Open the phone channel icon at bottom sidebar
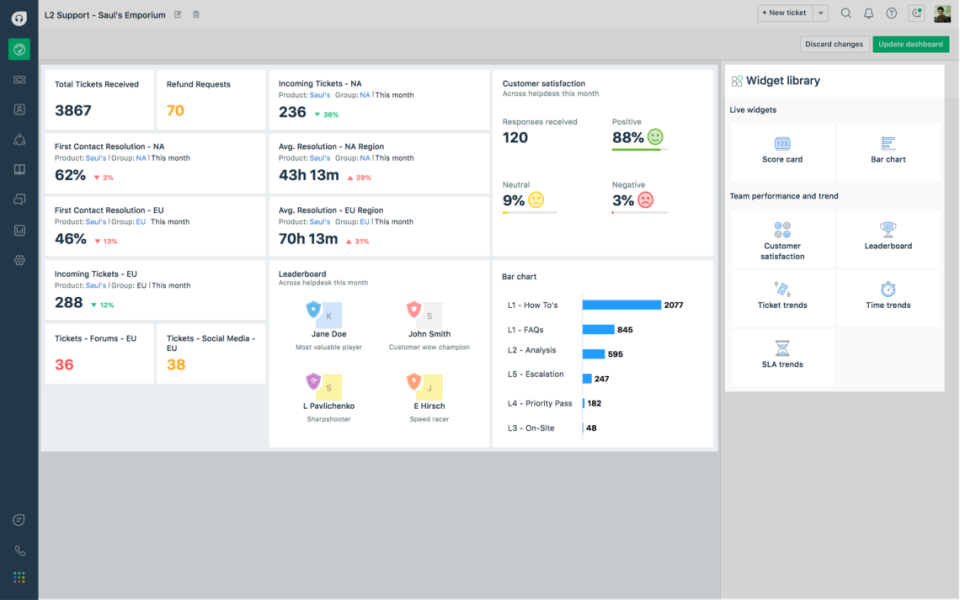Image resolution: width=960 pixels, height=600 pixels. click(19, 551)
